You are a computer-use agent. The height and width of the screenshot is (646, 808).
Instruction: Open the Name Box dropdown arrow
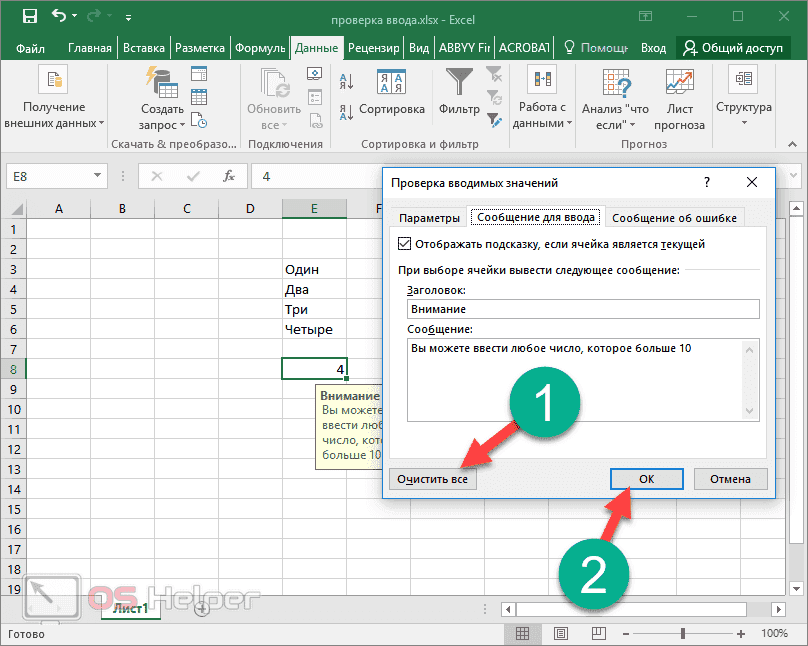99,176
